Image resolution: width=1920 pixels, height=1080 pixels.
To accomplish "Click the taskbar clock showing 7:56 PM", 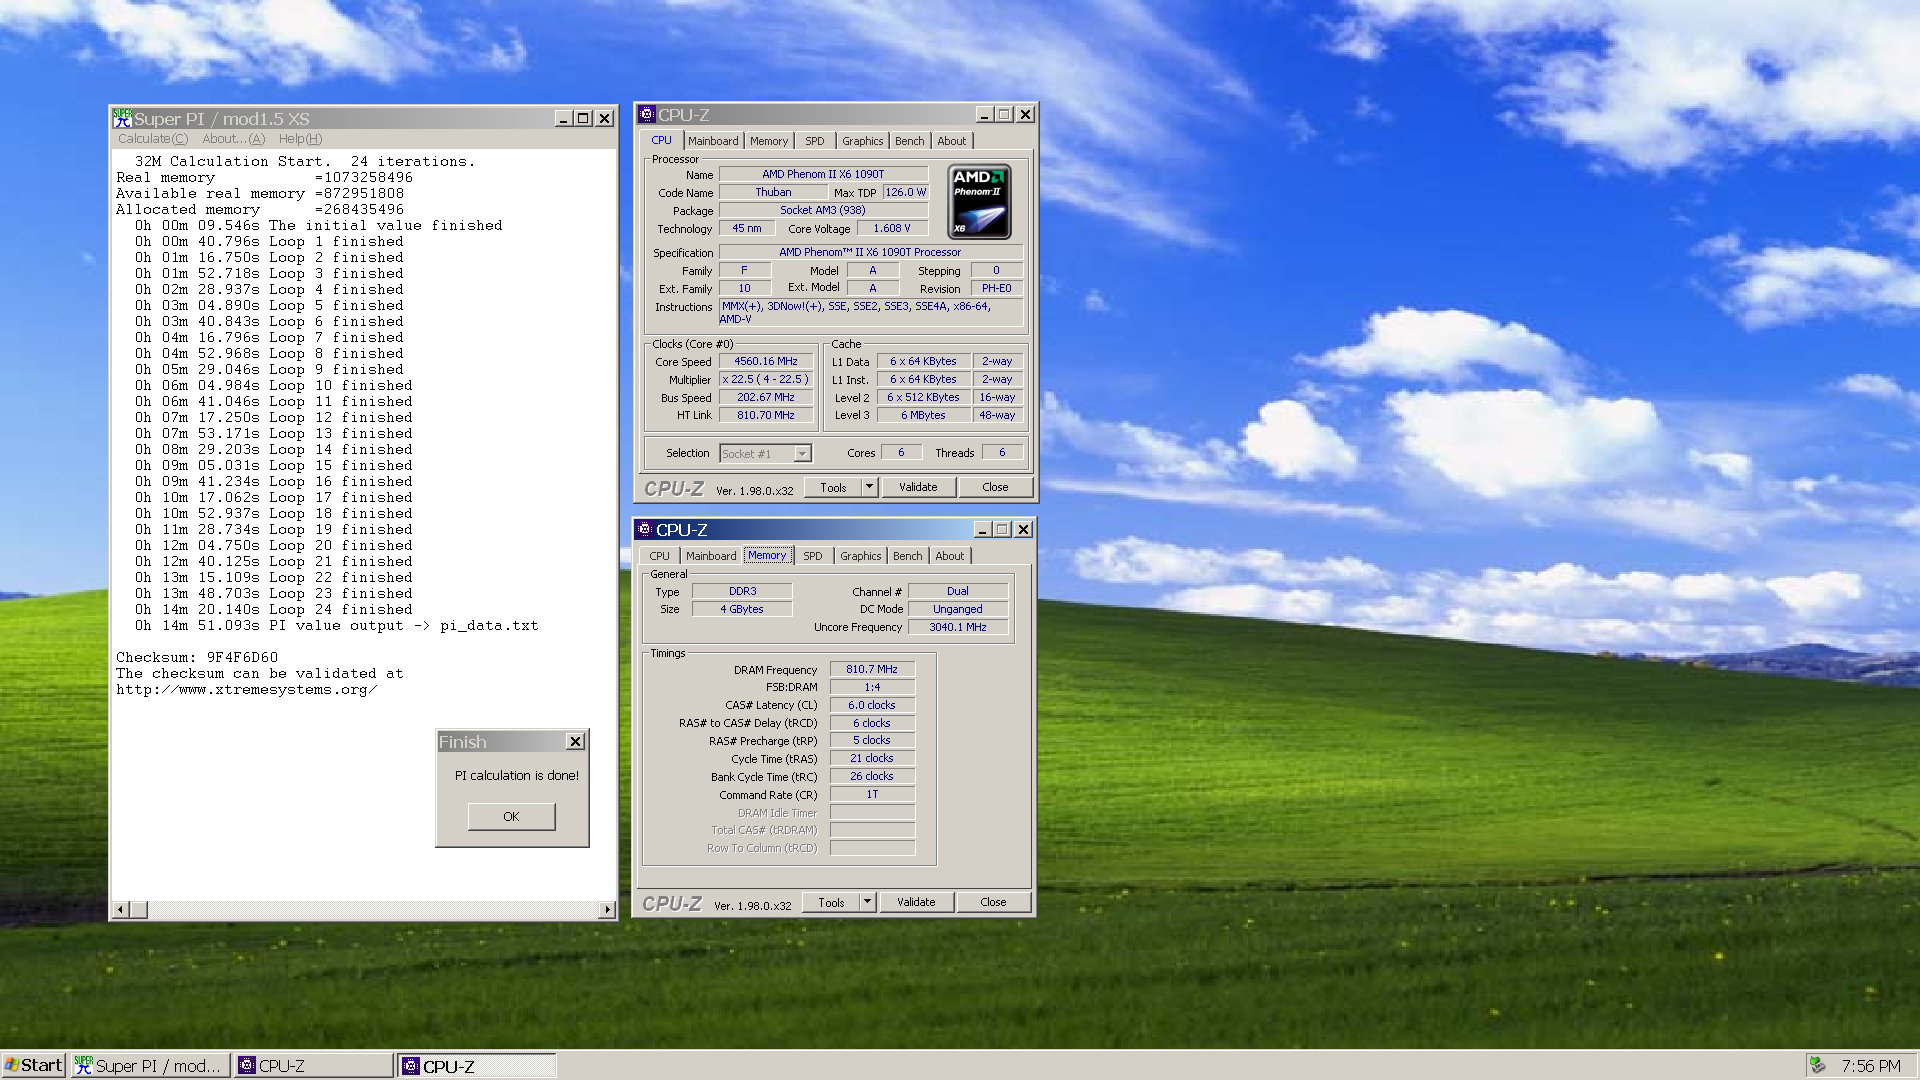I will 1871,1066.
